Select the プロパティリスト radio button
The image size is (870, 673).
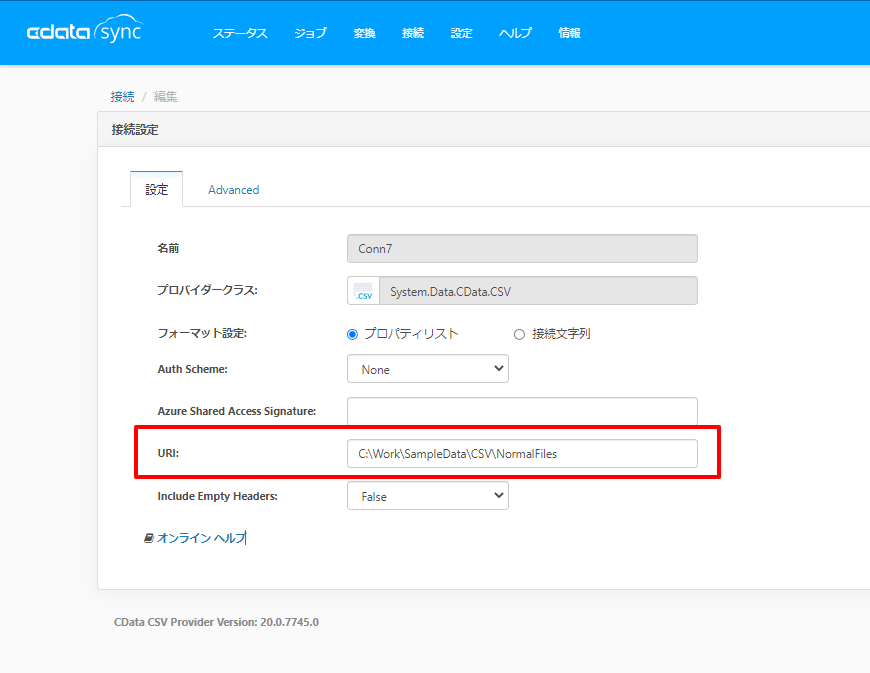tap(352, 334)
